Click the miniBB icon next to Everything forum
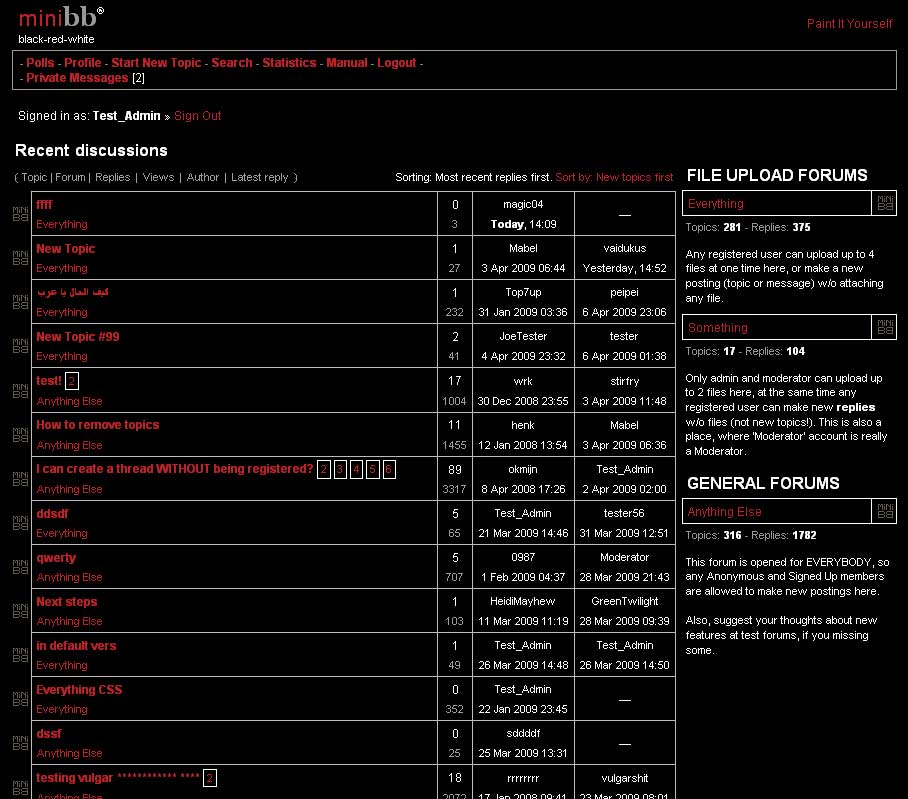 coord(885,203)
